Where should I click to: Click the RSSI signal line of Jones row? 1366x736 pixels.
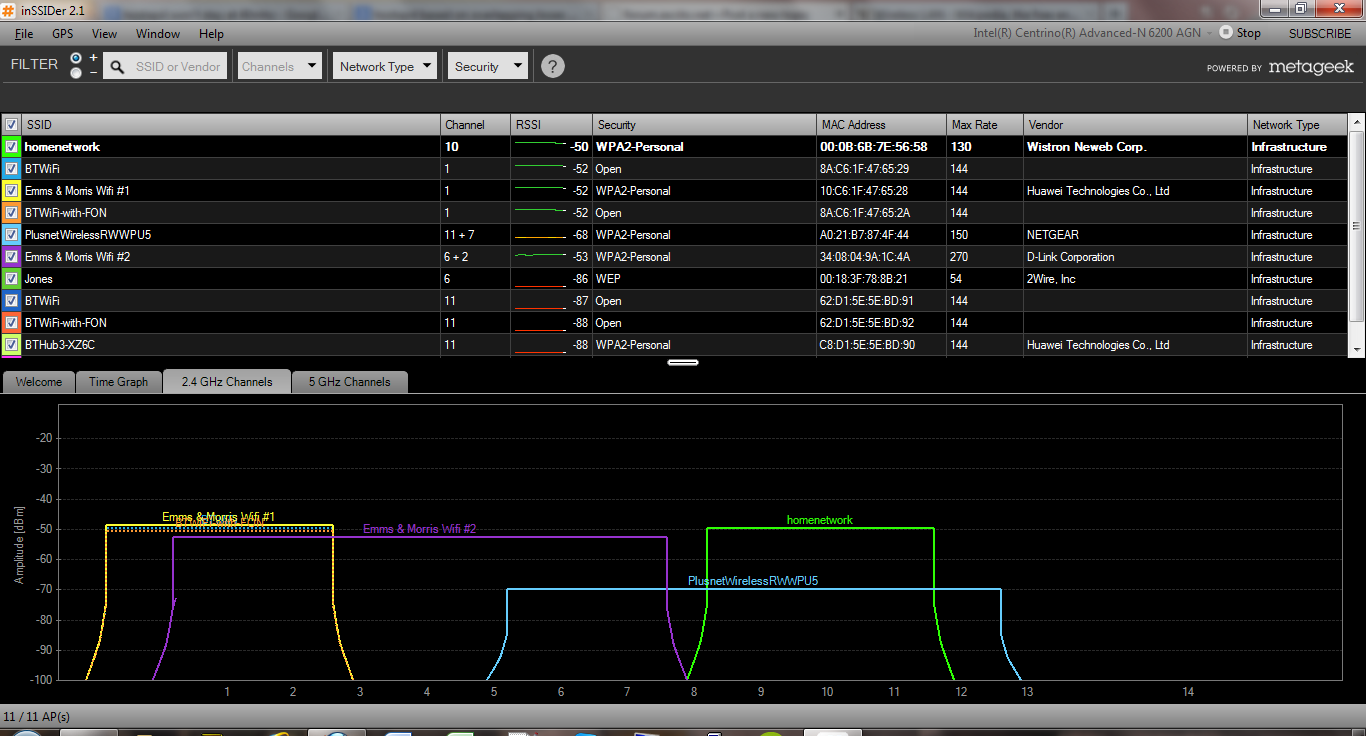click(x=540, y=285)
